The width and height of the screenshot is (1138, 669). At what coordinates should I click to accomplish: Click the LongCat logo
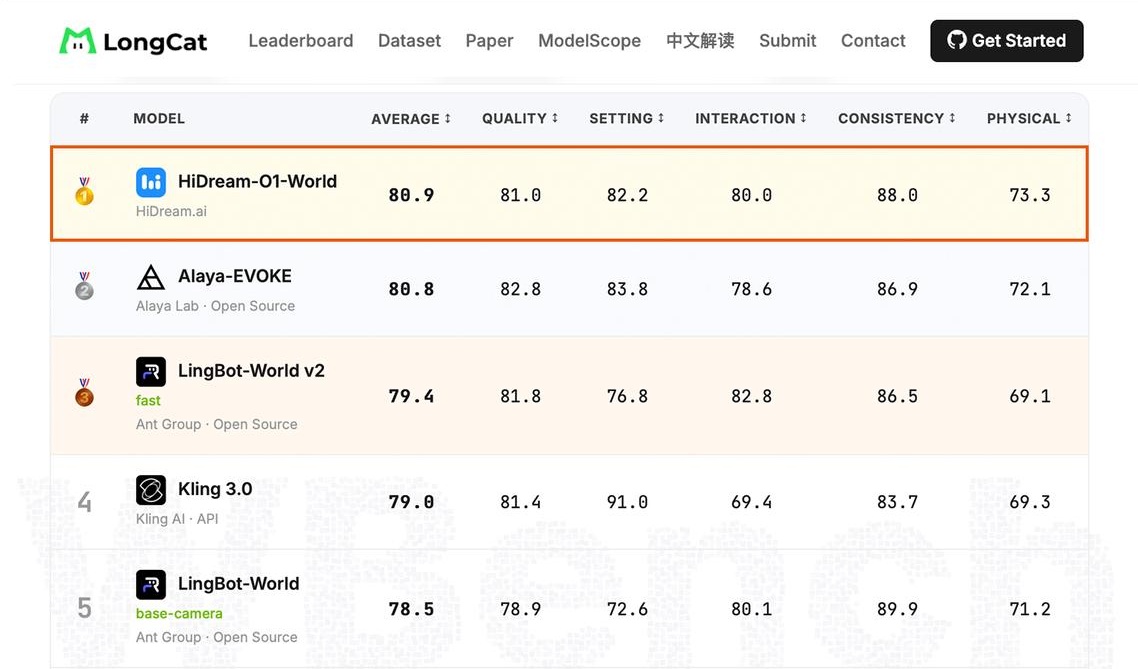pos(134,41)
